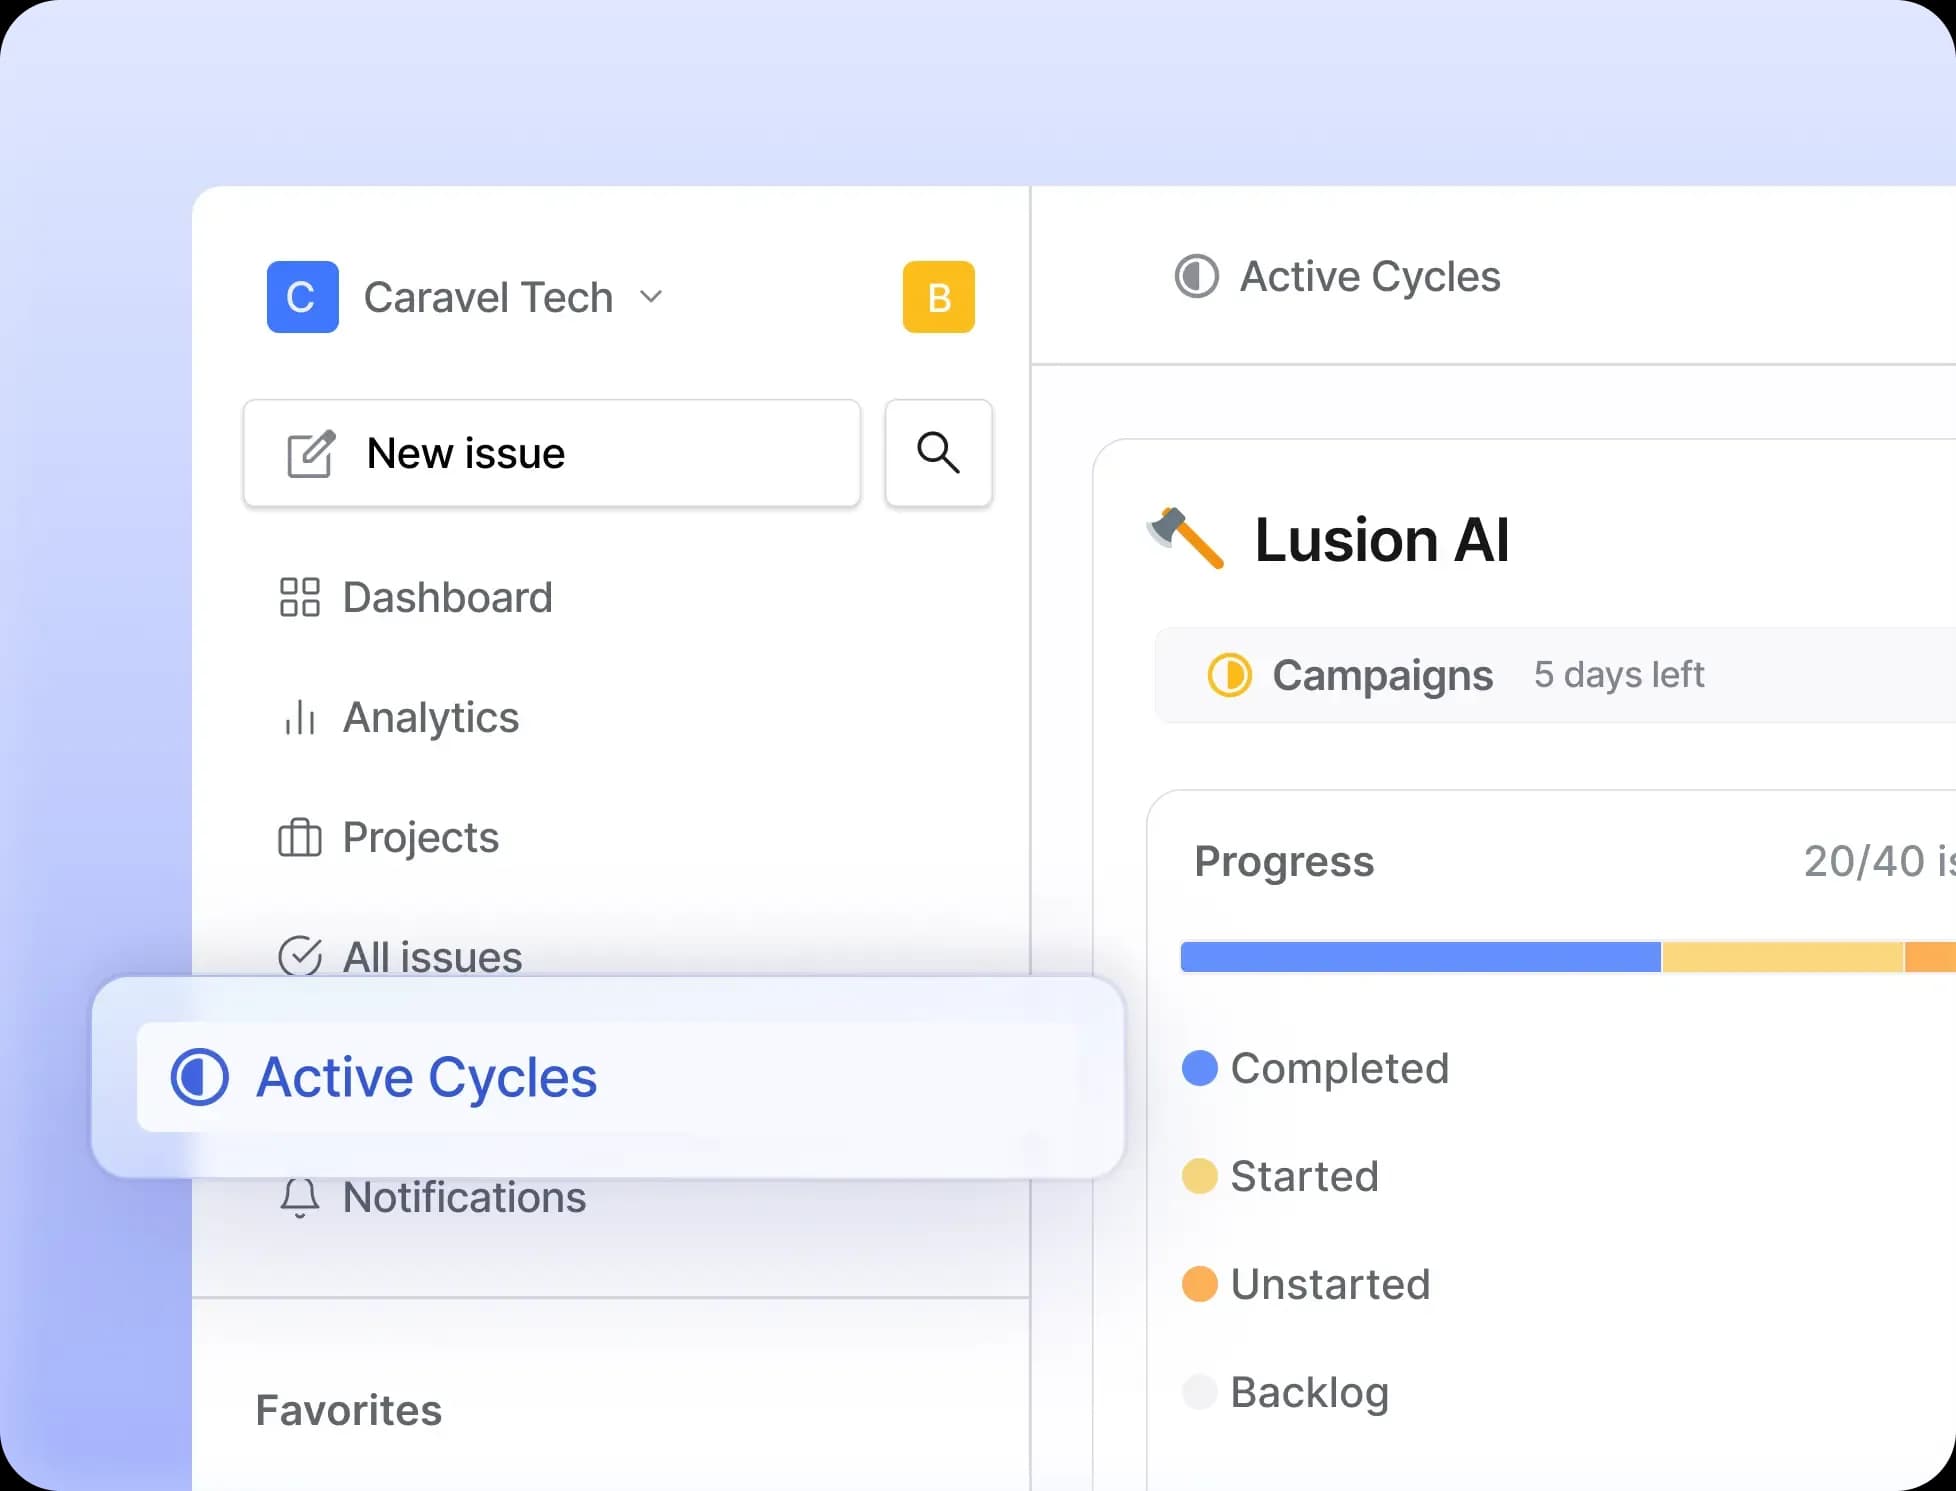Image resolution: width=1956 pixels, height=1491 pixels.
Task: Click the Projects briefcase icon
Action: point(299,837)
